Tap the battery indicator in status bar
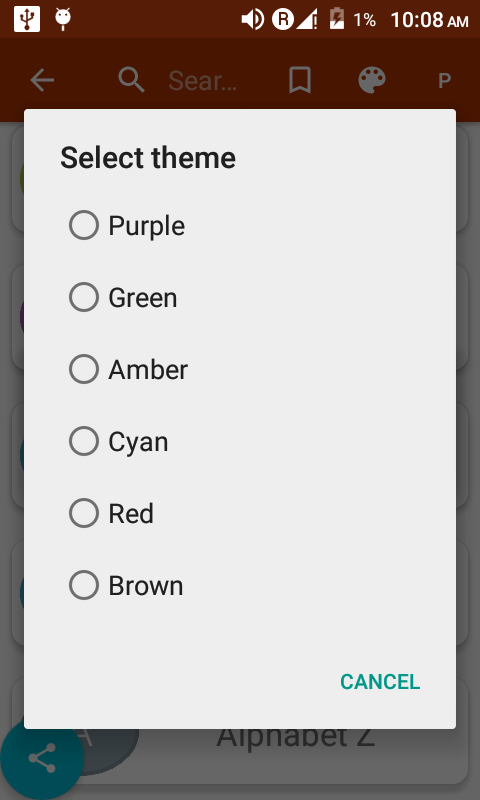This screenshot has width=480, height=800. pos(337,19)
